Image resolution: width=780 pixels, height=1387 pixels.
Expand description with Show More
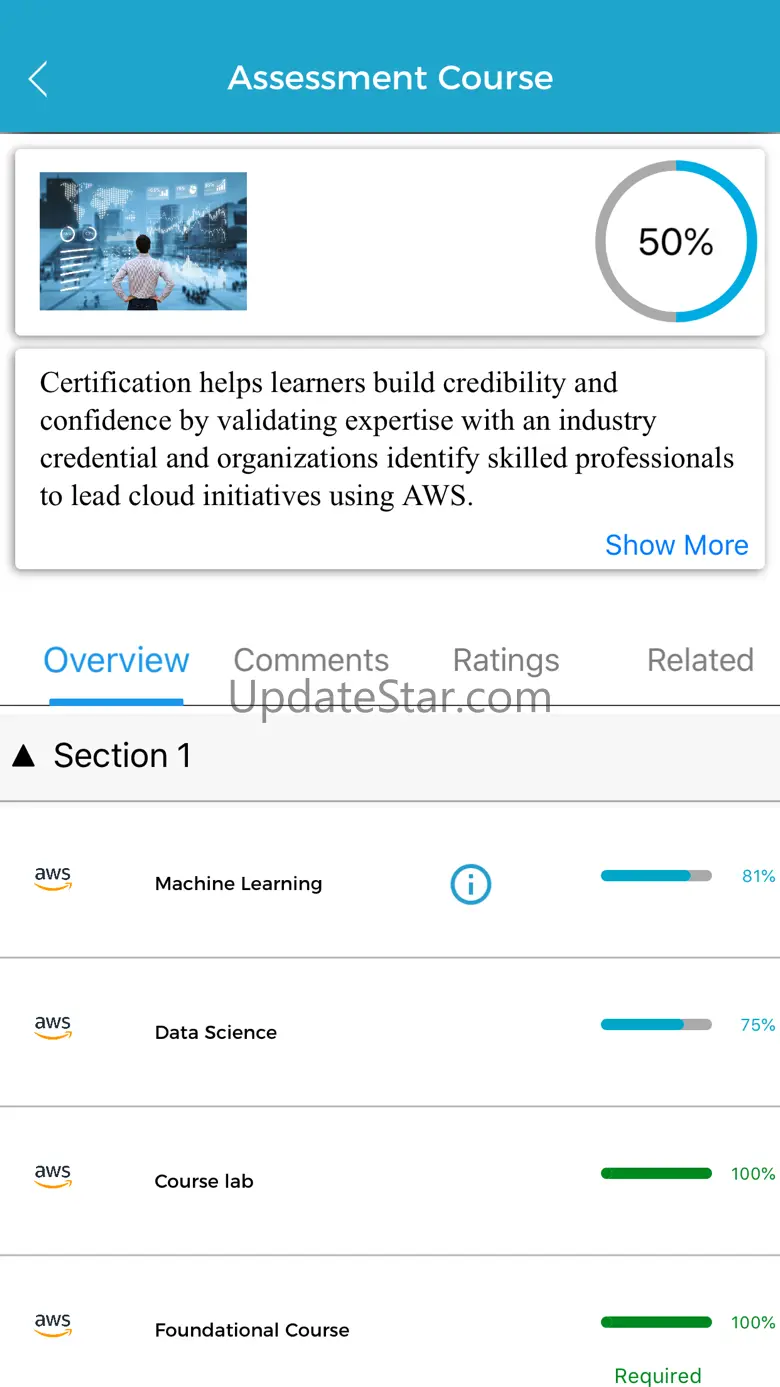tap(677, 545)
